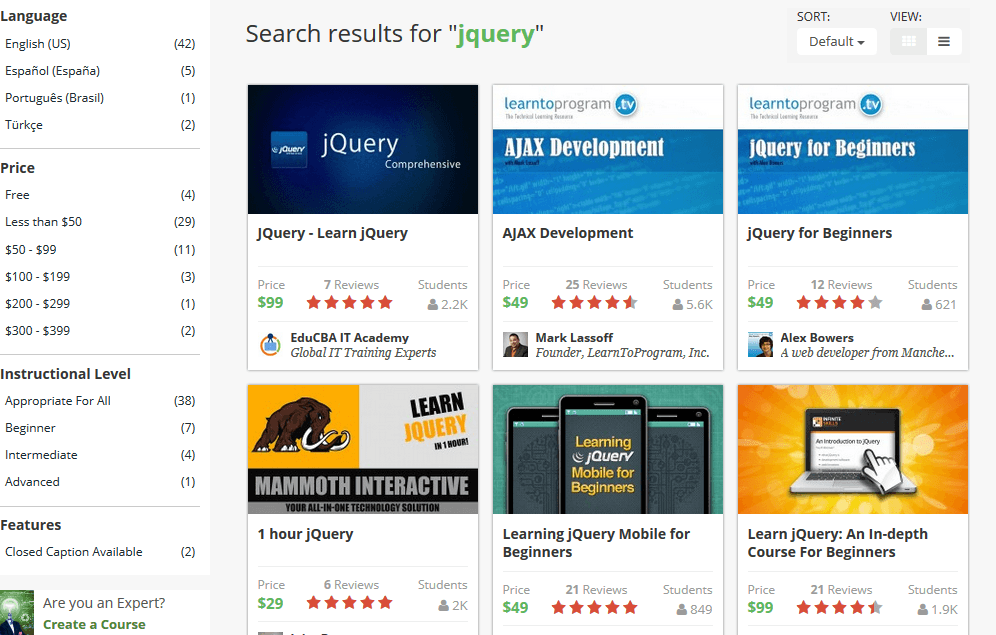
Task: Click students icon beside 849
Action: point(682,610)
